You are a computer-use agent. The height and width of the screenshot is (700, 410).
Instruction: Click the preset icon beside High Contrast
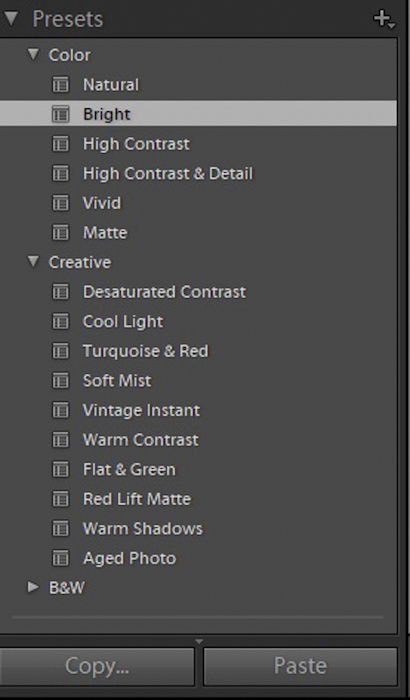[x=60, y=144]
